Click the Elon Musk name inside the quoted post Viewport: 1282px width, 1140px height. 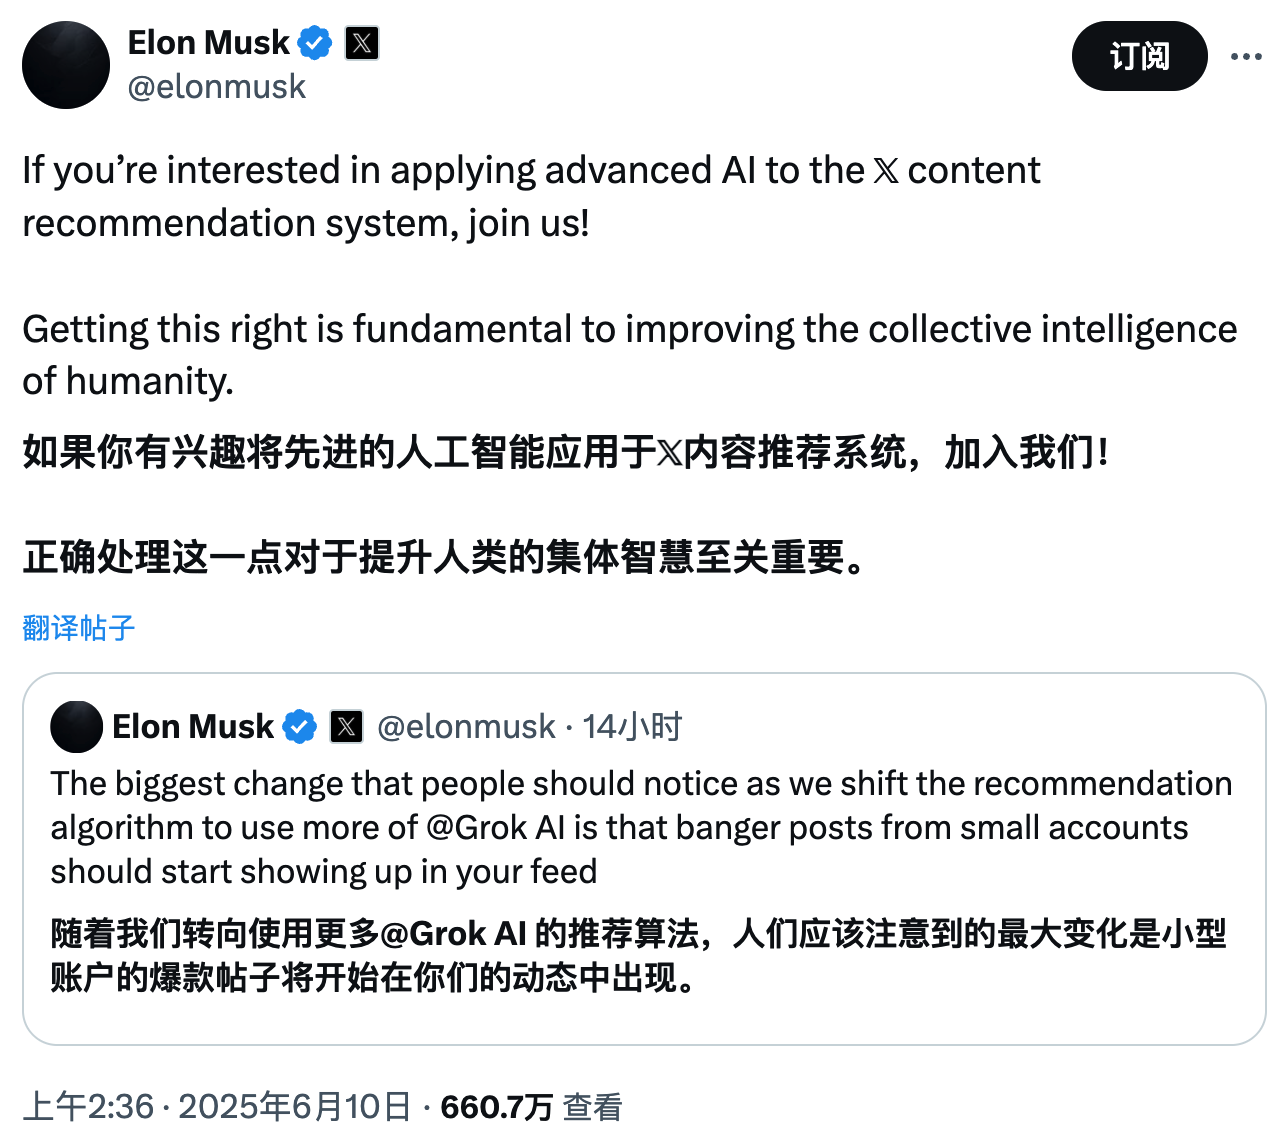pyautogui.click(x=193, y=727)
